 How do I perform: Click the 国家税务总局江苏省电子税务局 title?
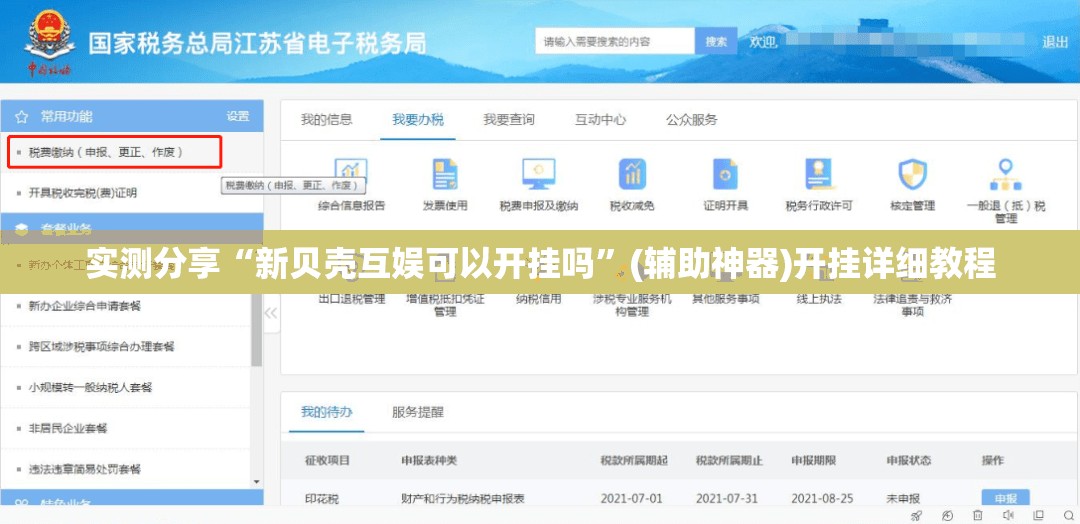[257, 43]
